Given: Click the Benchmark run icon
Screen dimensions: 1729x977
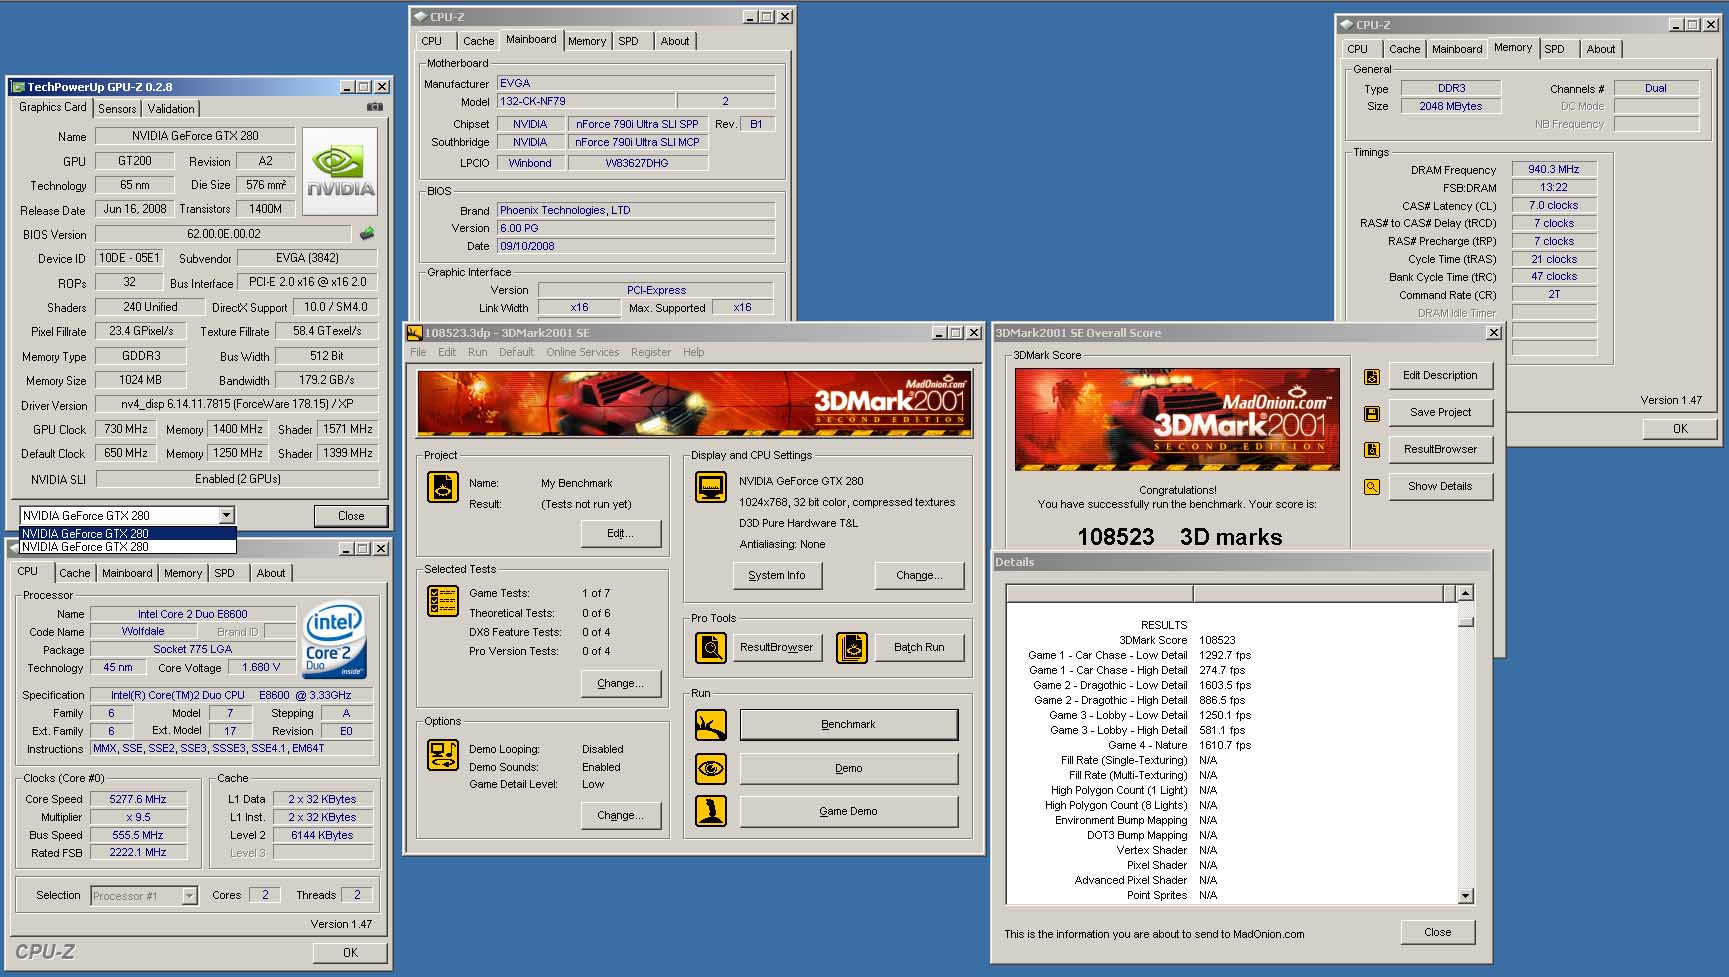Looking at the screenshot, I should 711,725.
